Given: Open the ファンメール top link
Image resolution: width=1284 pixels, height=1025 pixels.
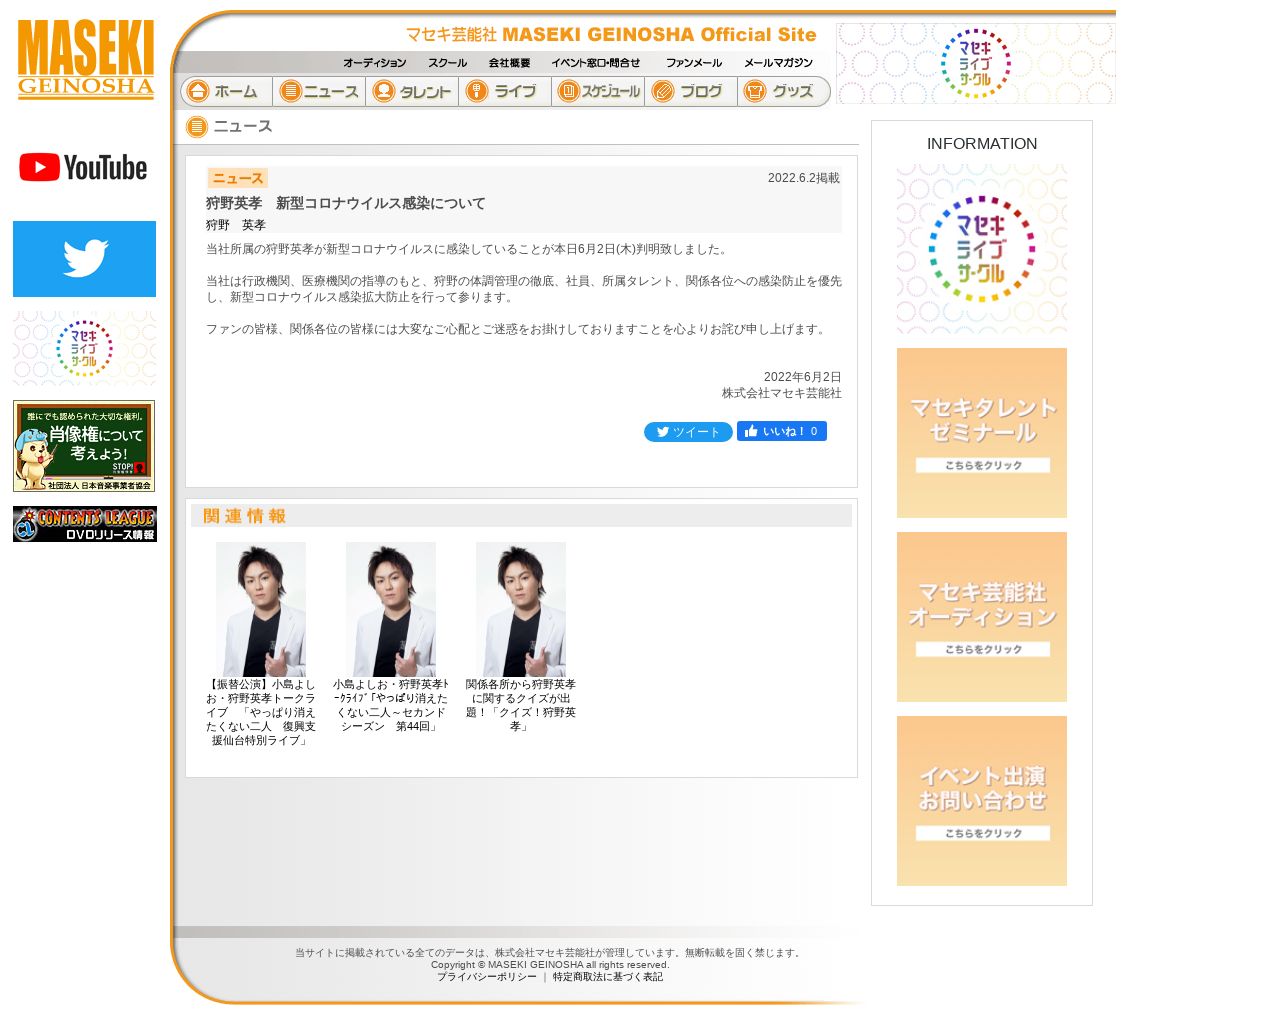Looking at the screenshot, I should (694, 63).
